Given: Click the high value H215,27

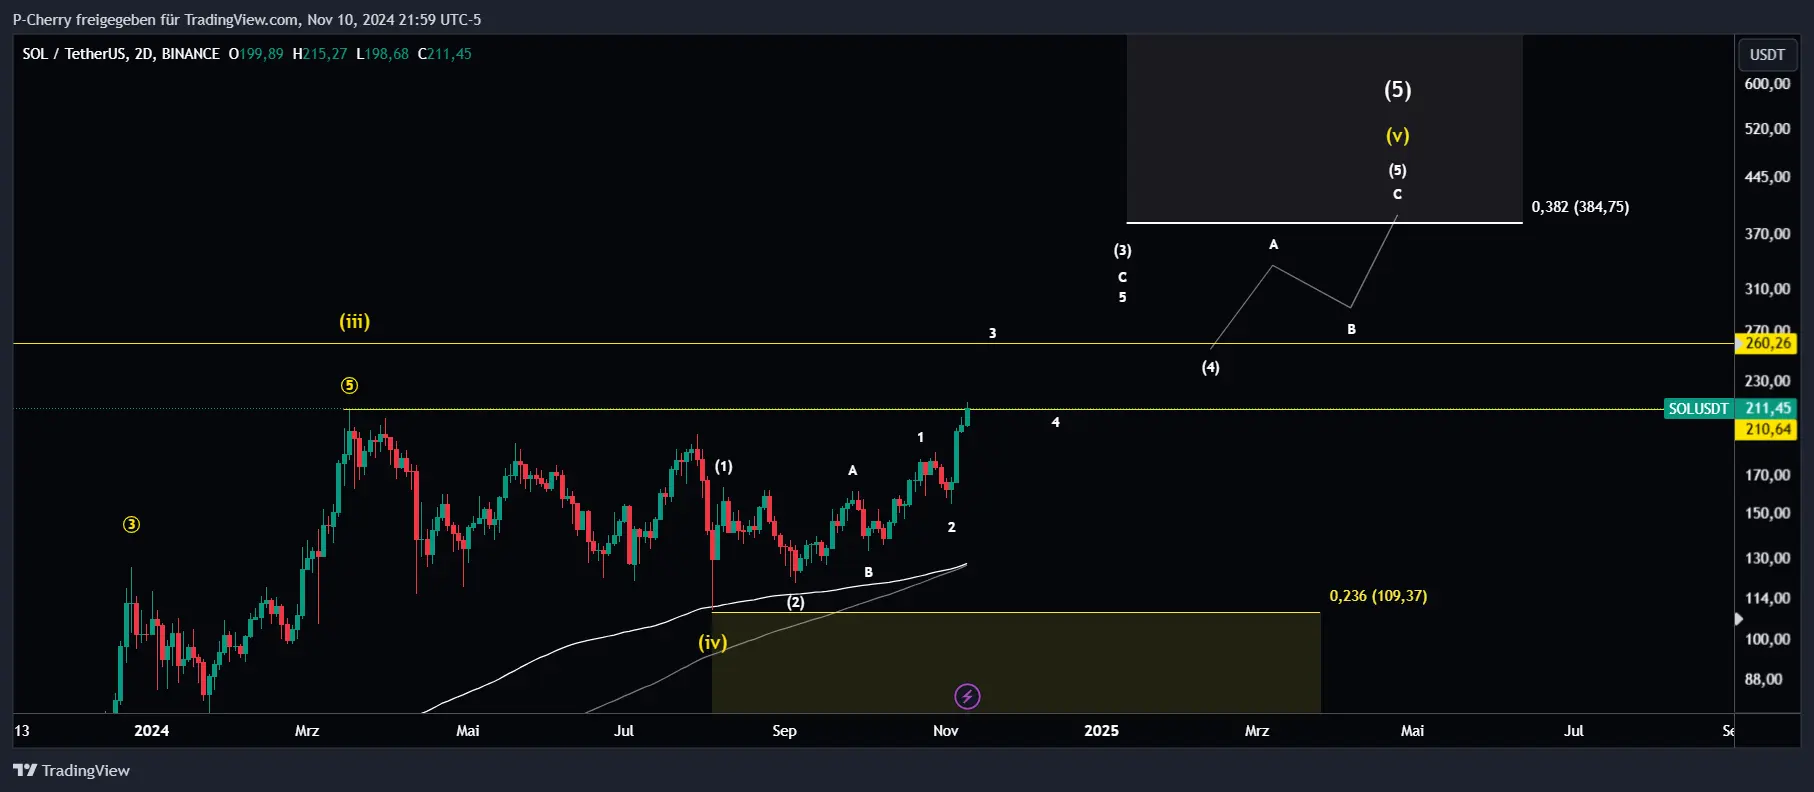Looking at the screenshot, I should point(320,54).
